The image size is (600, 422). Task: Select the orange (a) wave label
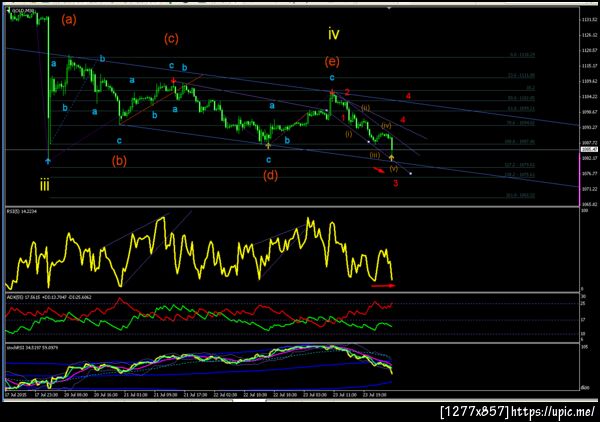point(69,19)
